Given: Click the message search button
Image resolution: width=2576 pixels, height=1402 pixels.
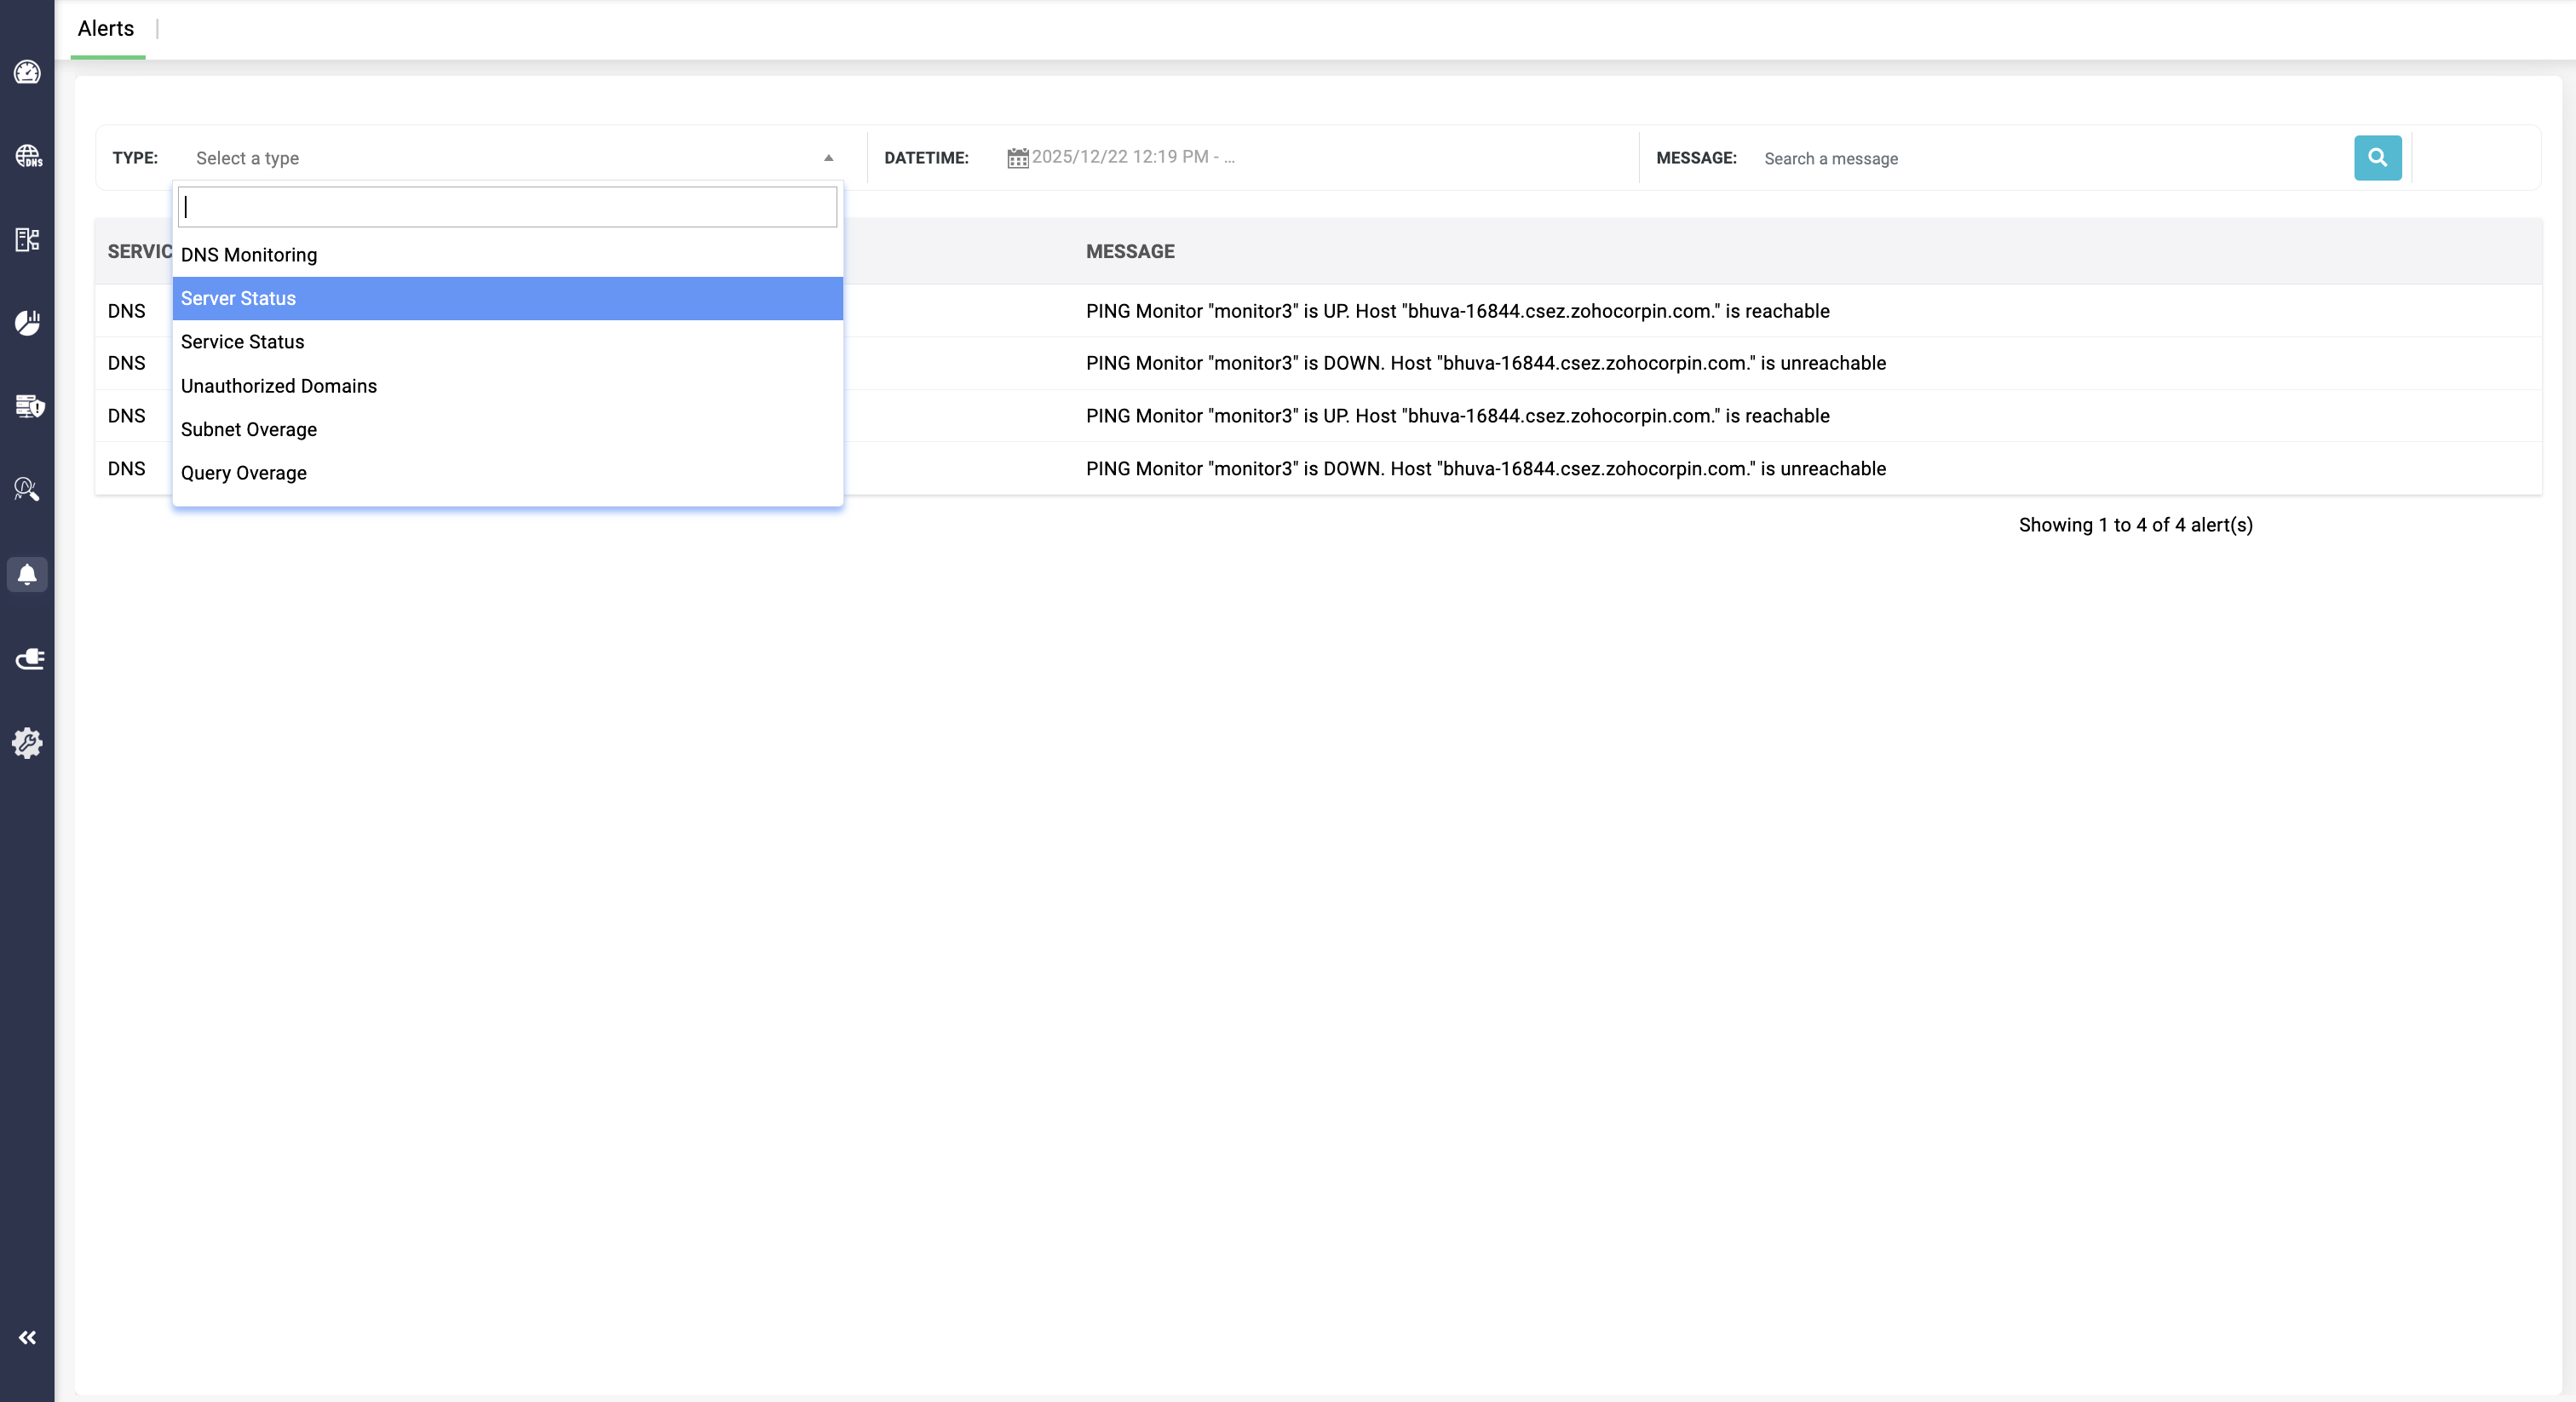Looking at the screenshot, I should [2377, 158].
